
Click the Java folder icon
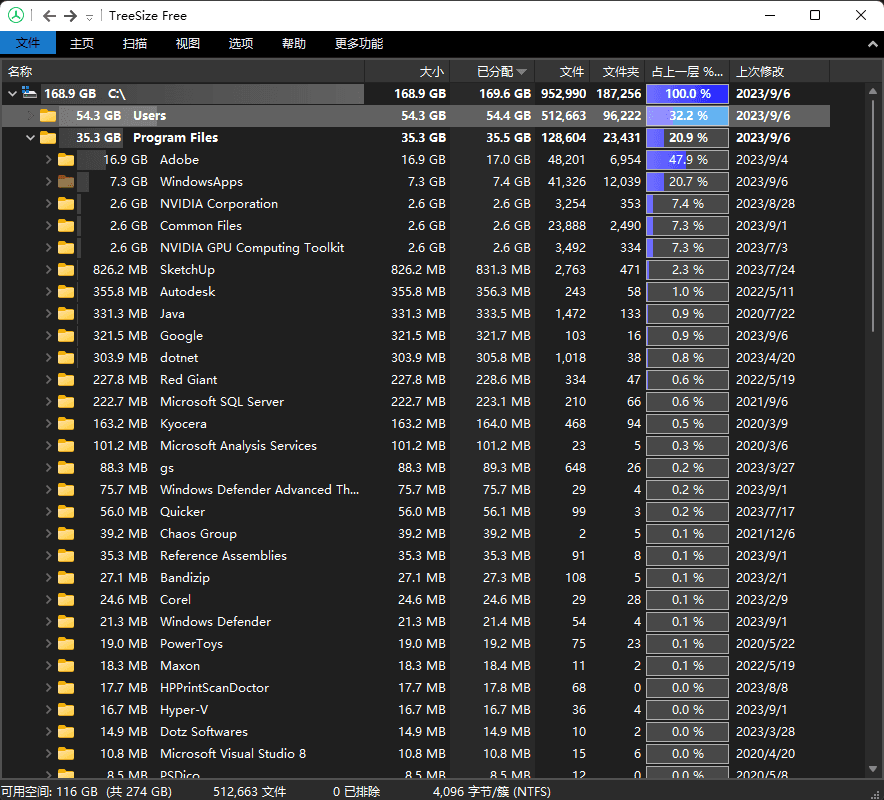[66, 313]
